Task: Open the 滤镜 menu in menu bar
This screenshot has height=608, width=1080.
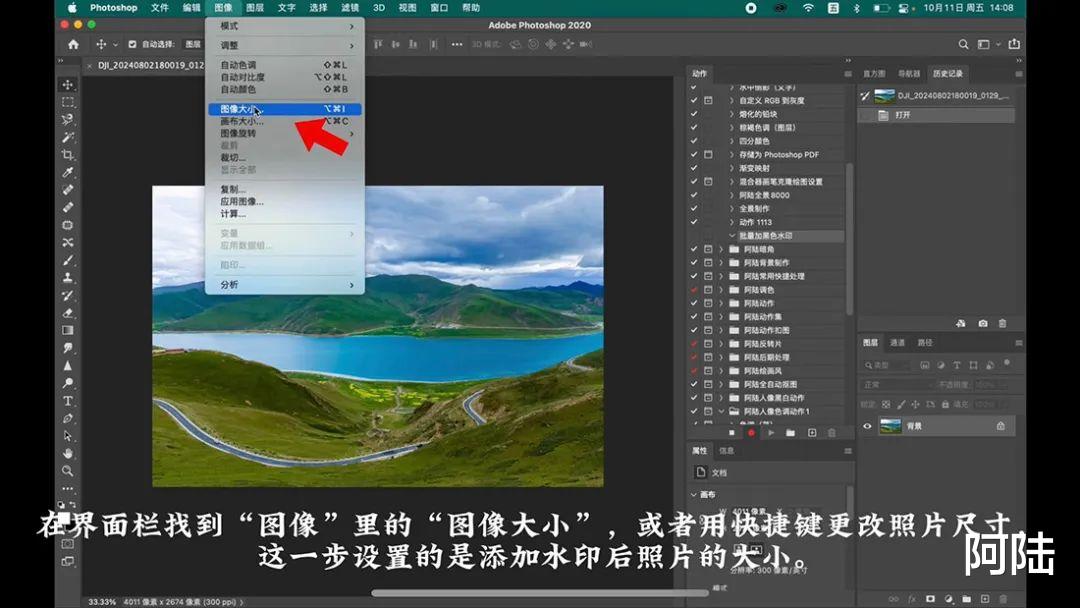Action: tap(350, 8)
